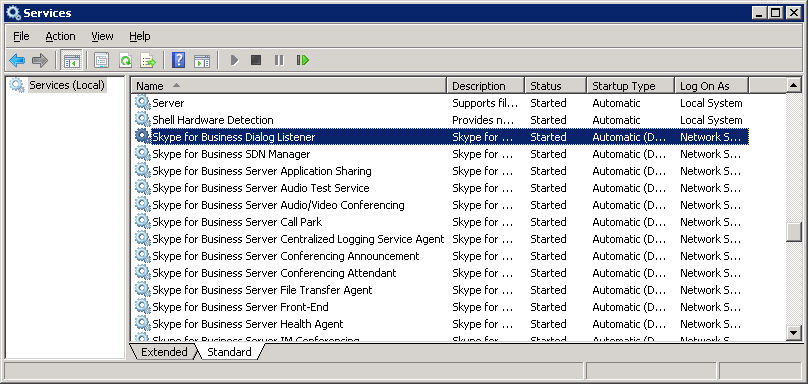Select Shell Hardware Detection service name
The image size is (808, 384).
click(213, 120)
